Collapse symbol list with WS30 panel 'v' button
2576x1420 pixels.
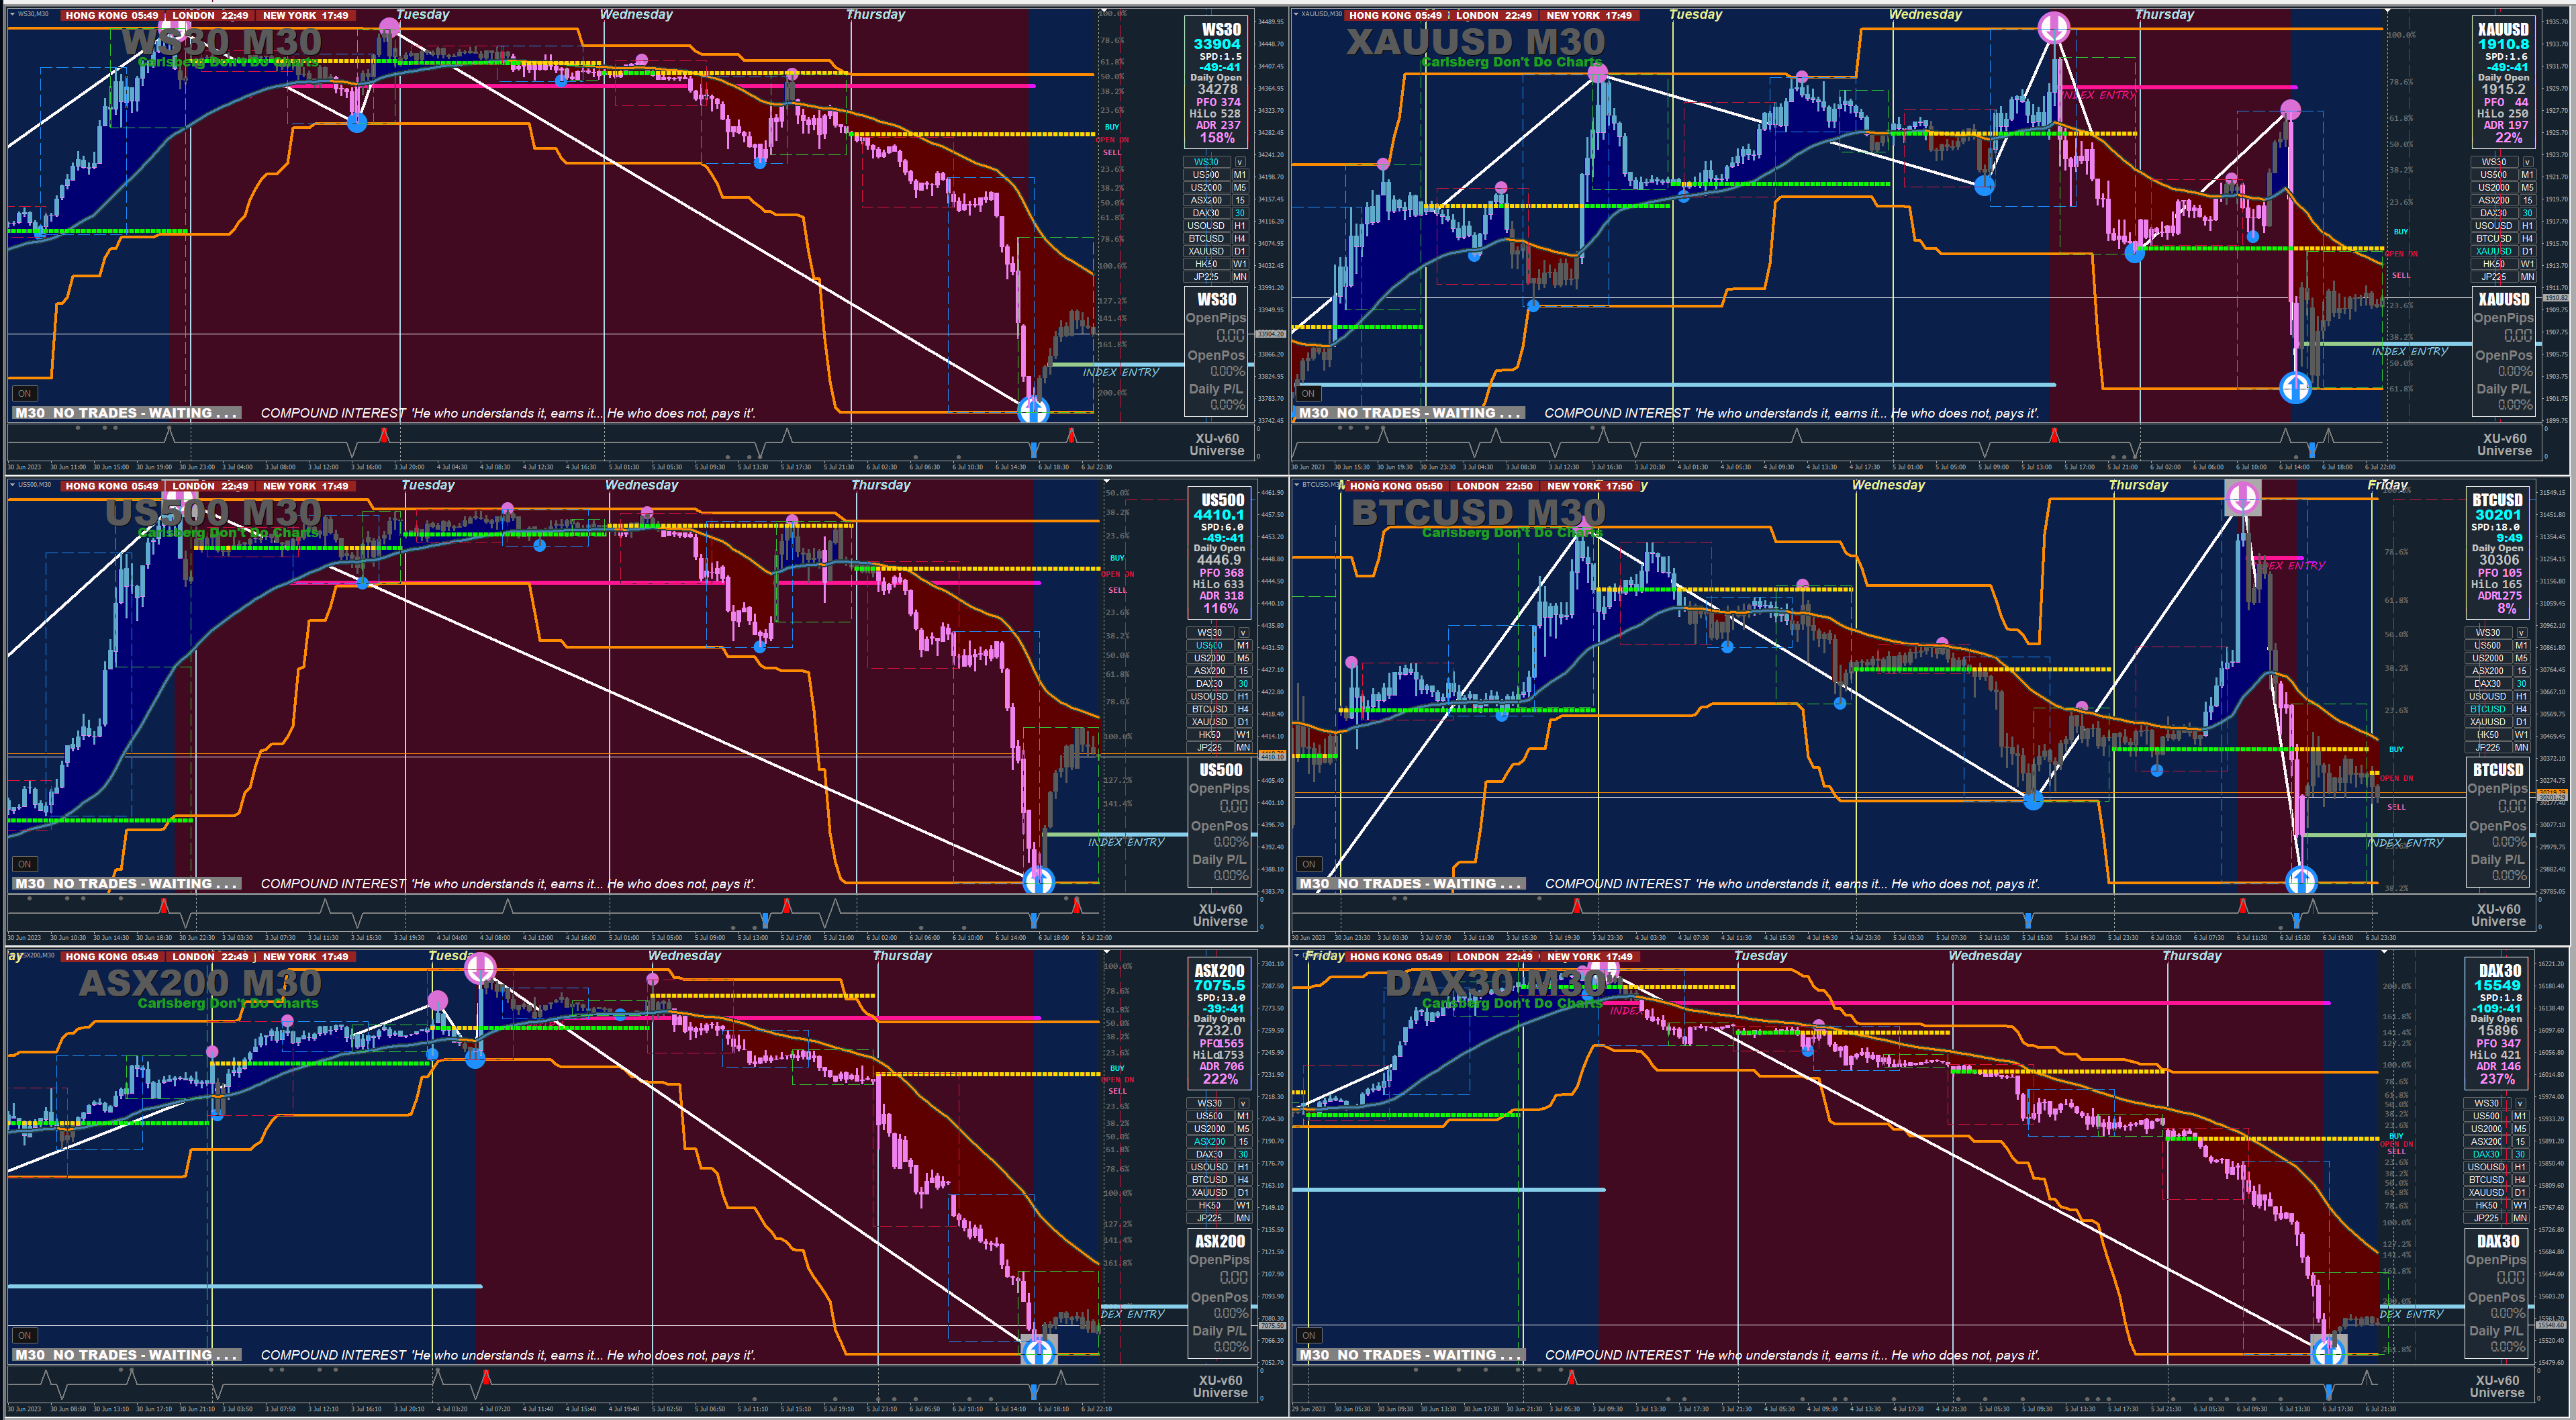tap(1240, 162)
